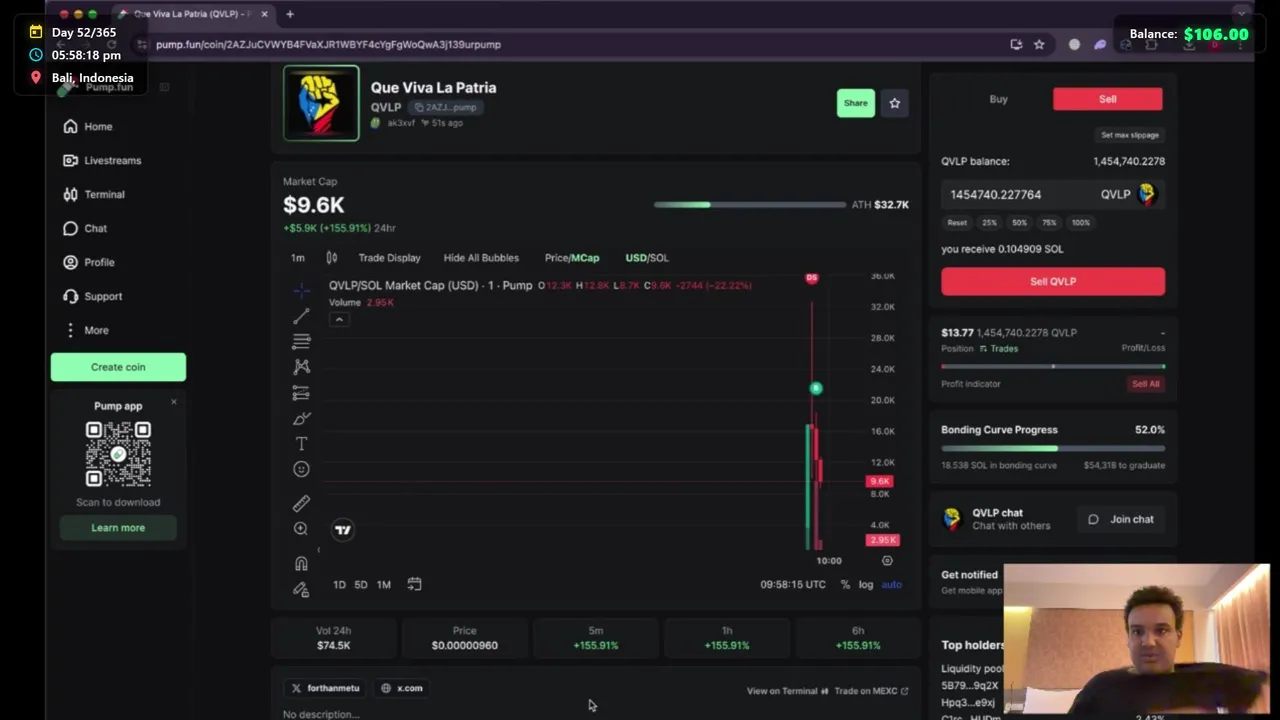Select the forecasting and measurement tool
1280x720 pixels.
click(301, 393)
